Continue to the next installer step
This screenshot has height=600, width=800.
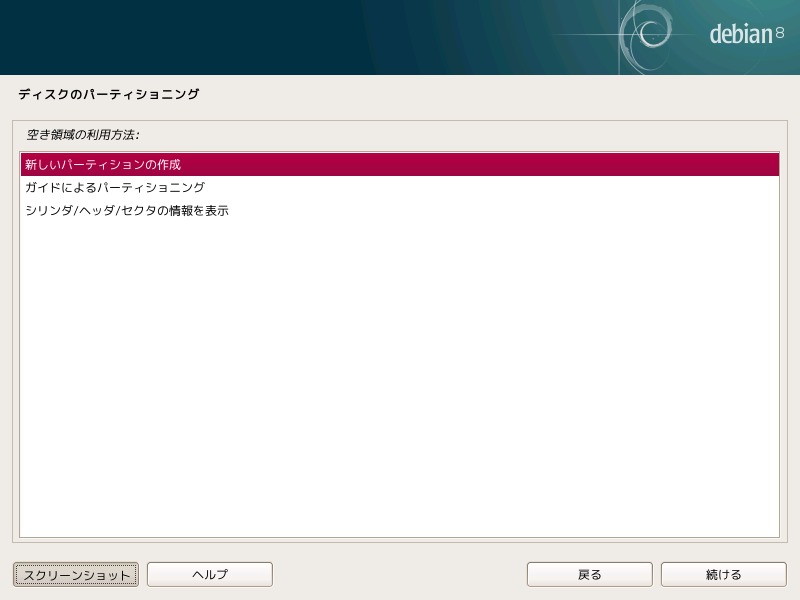tap(723, 574)
